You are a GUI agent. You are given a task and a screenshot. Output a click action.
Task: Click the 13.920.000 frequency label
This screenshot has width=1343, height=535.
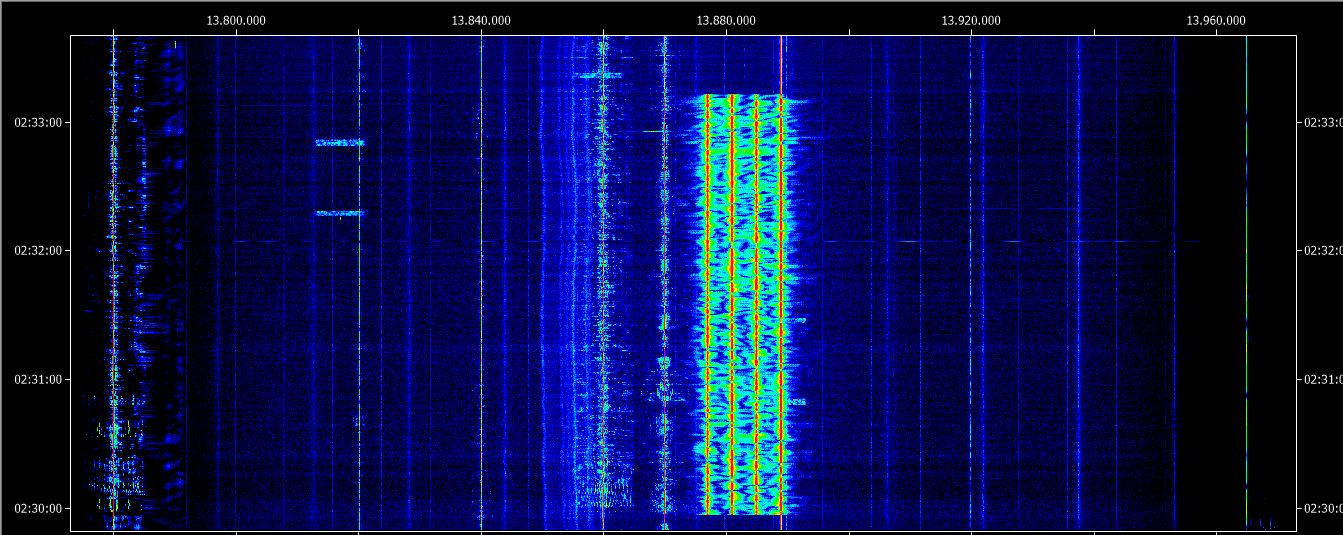(971, 20)
